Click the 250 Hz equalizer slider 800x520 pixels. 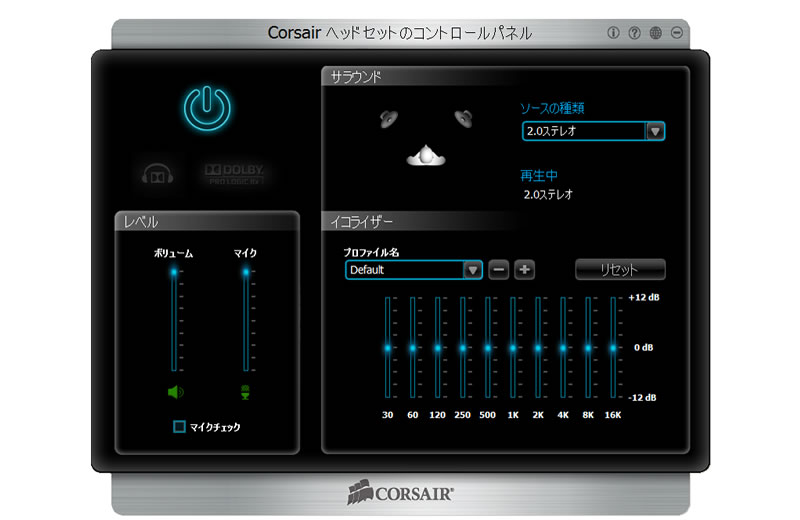tap(463, 348)
